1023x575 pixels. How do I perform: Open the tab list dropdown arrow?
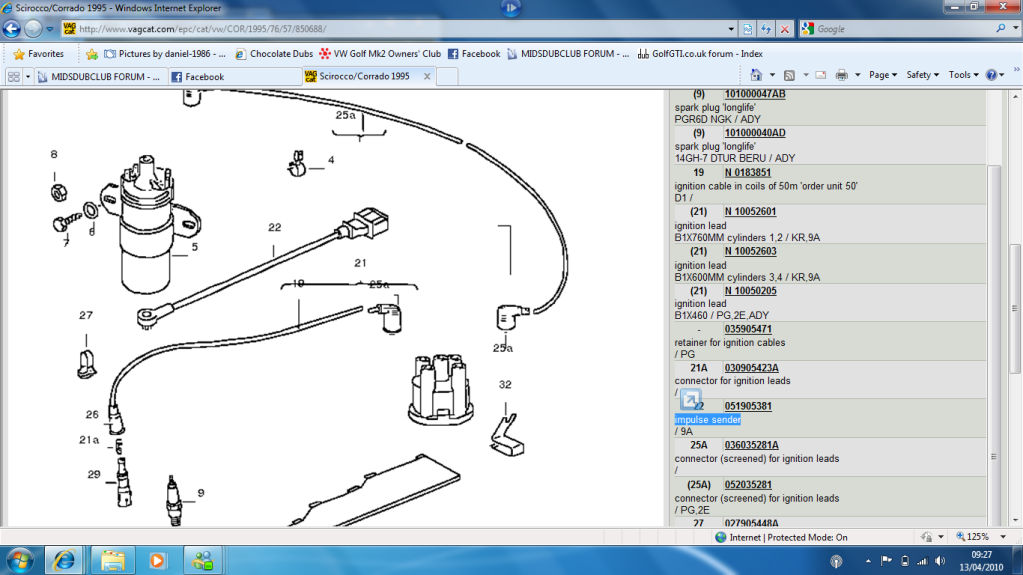tap(28, 77)
